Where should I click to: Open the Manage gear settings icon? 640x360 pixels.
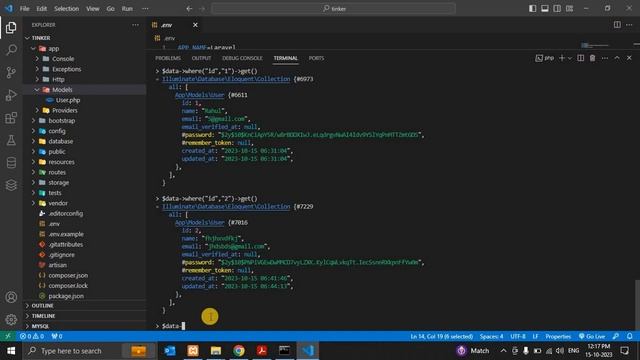click(x=11, y=319)
